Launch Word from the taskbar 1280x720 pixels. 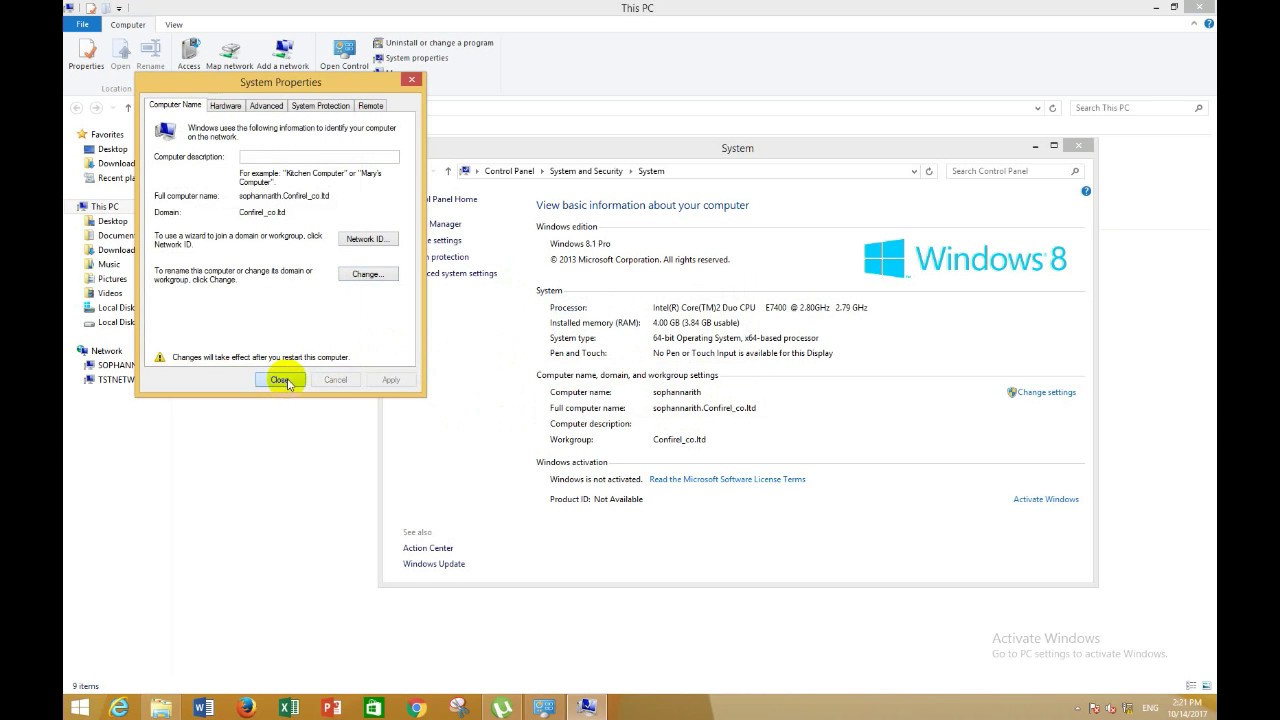tap(204, 708)
